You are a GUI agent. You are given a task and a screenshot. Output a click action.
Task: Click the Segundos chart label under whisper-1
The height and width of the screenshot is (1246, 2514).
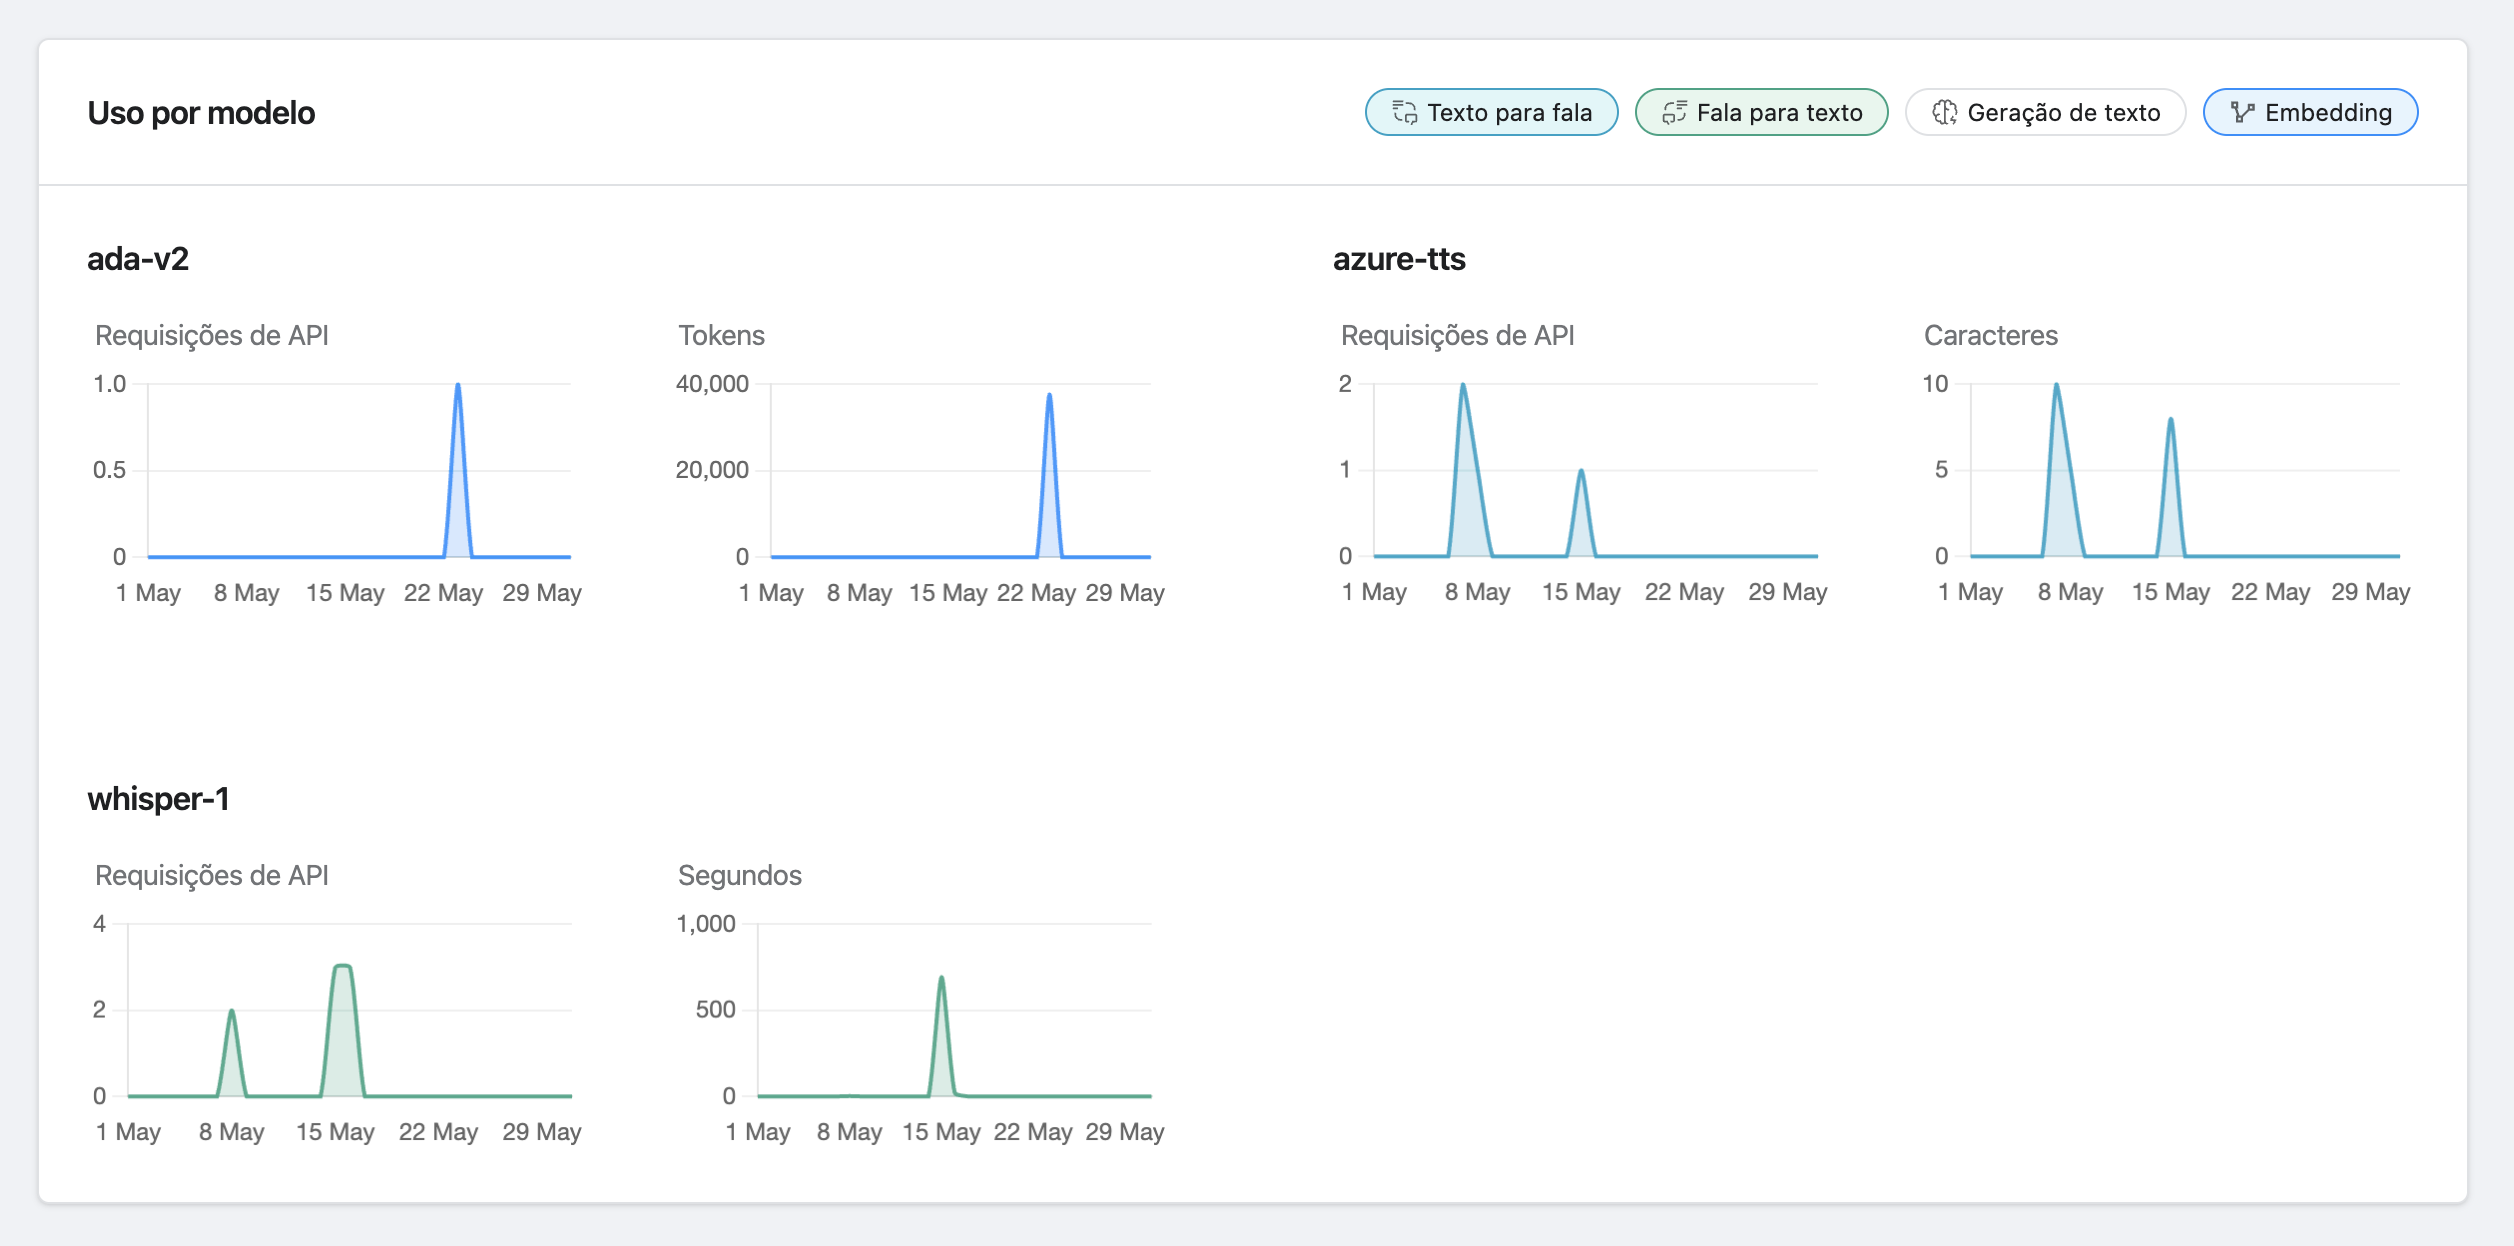[740, 875]
